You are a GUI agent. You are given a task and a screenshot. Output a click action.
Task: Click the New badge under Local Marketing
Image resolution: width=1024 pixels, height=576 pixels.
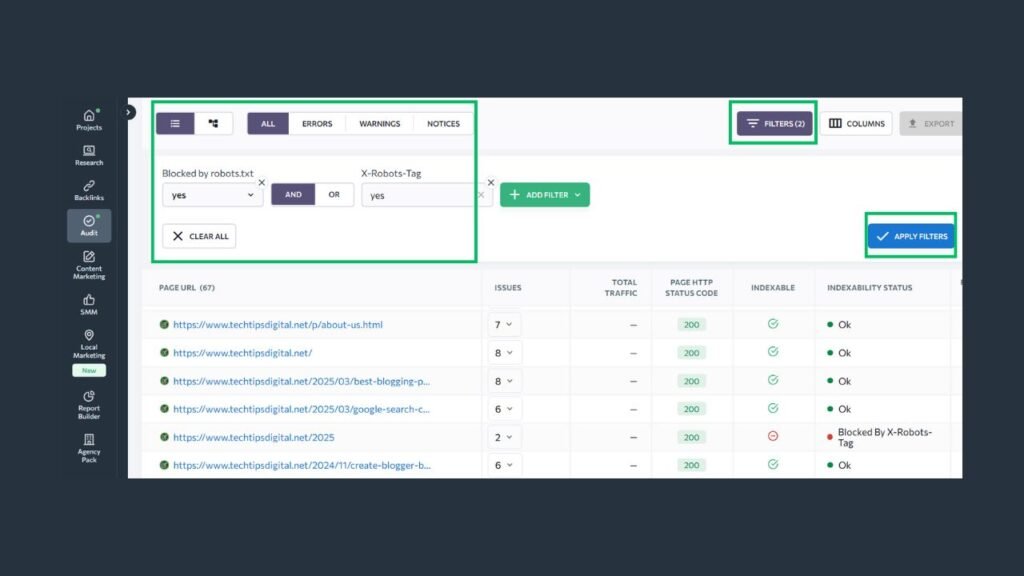point(89,370)
